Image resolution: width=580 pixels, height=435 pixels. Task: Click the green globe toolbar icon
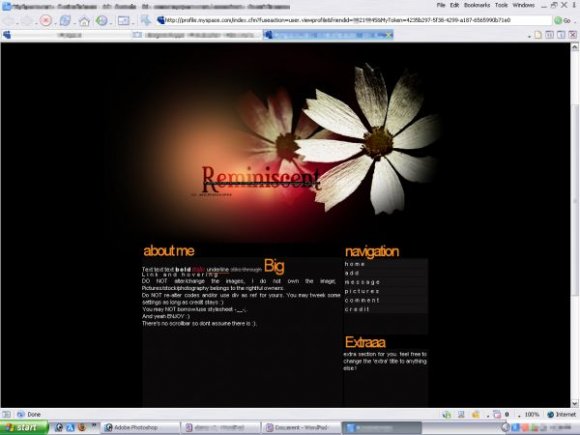[x=101, y=20]
